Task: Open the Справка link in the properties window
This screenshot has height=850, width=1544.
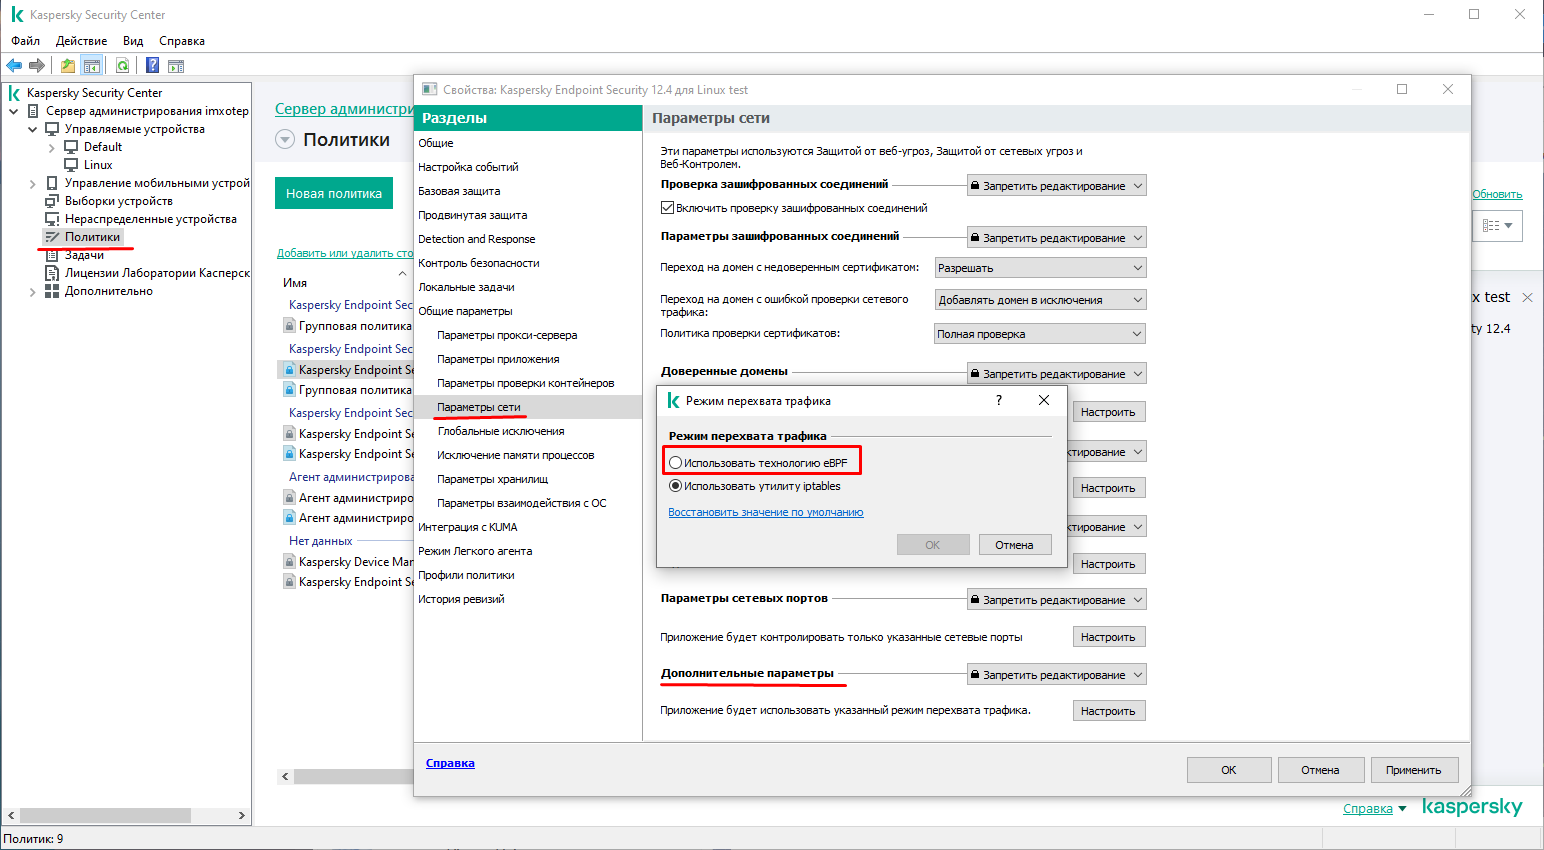Action: (450, 763)
